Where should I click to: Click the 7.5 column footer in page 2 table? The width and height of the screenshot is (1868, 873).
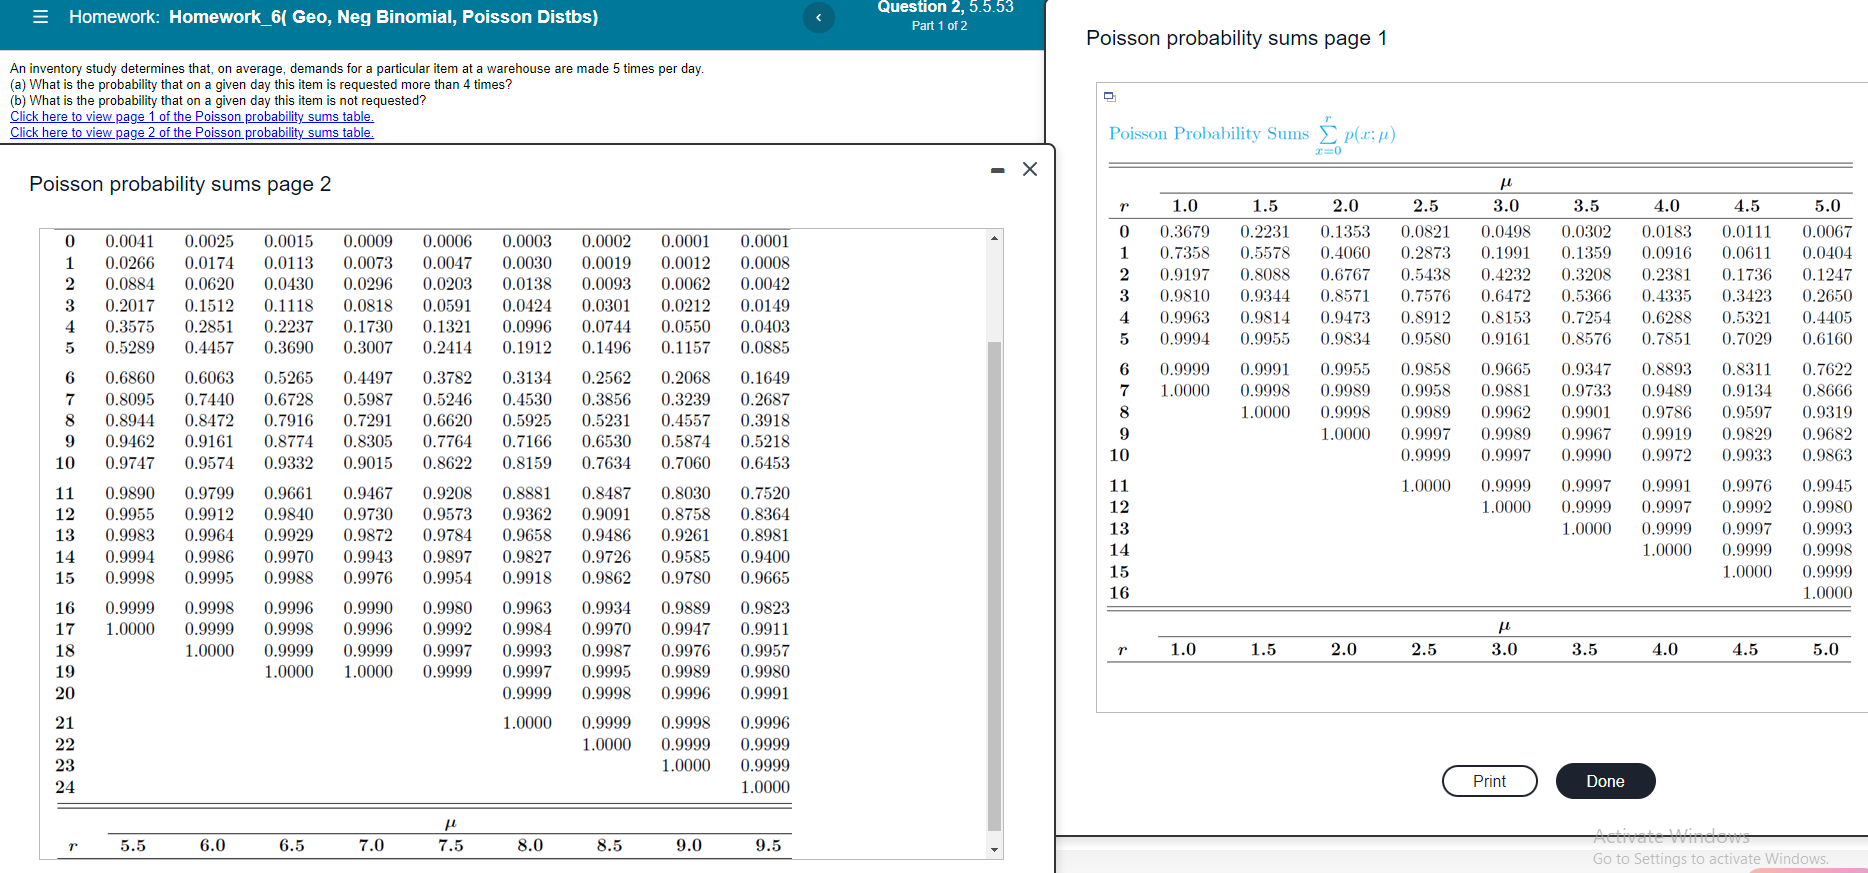tap(451, 845)
